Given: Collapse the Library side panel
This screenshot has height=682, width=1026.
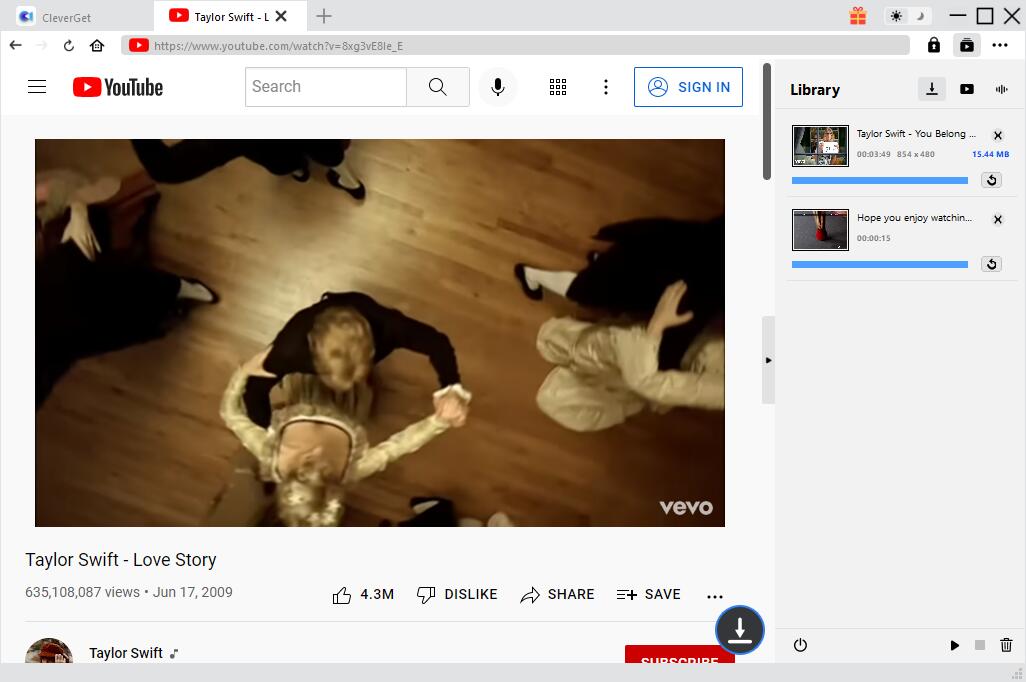Looking at the screenshot, I should 768,360.
